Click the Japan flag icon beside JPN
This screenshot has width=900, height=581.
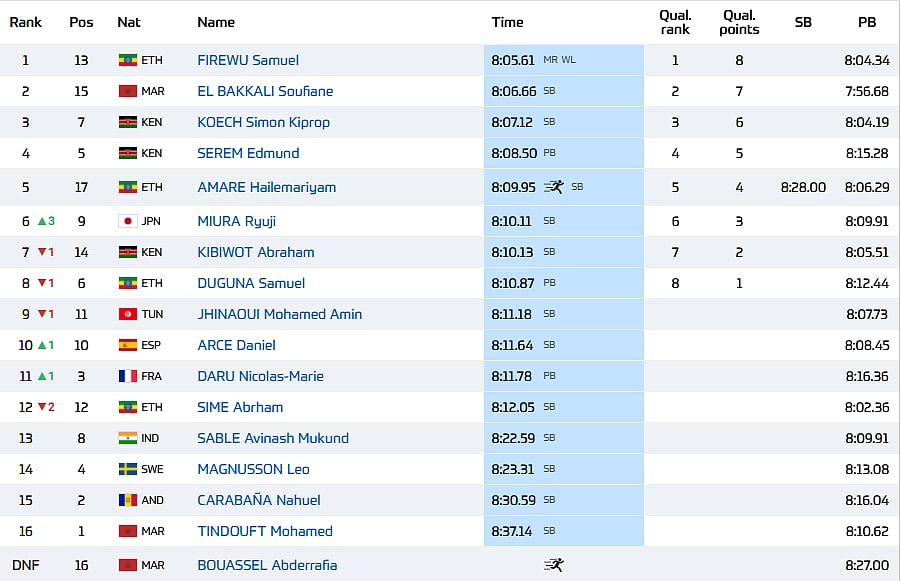127,221
